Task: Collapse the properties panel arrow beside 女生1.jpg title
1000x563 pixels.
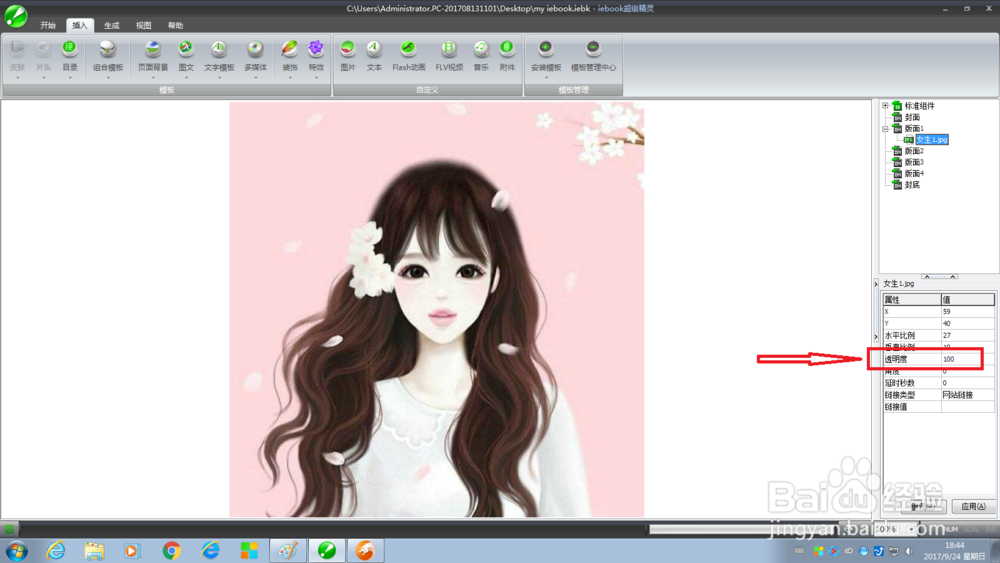Action: click(876, 284)
